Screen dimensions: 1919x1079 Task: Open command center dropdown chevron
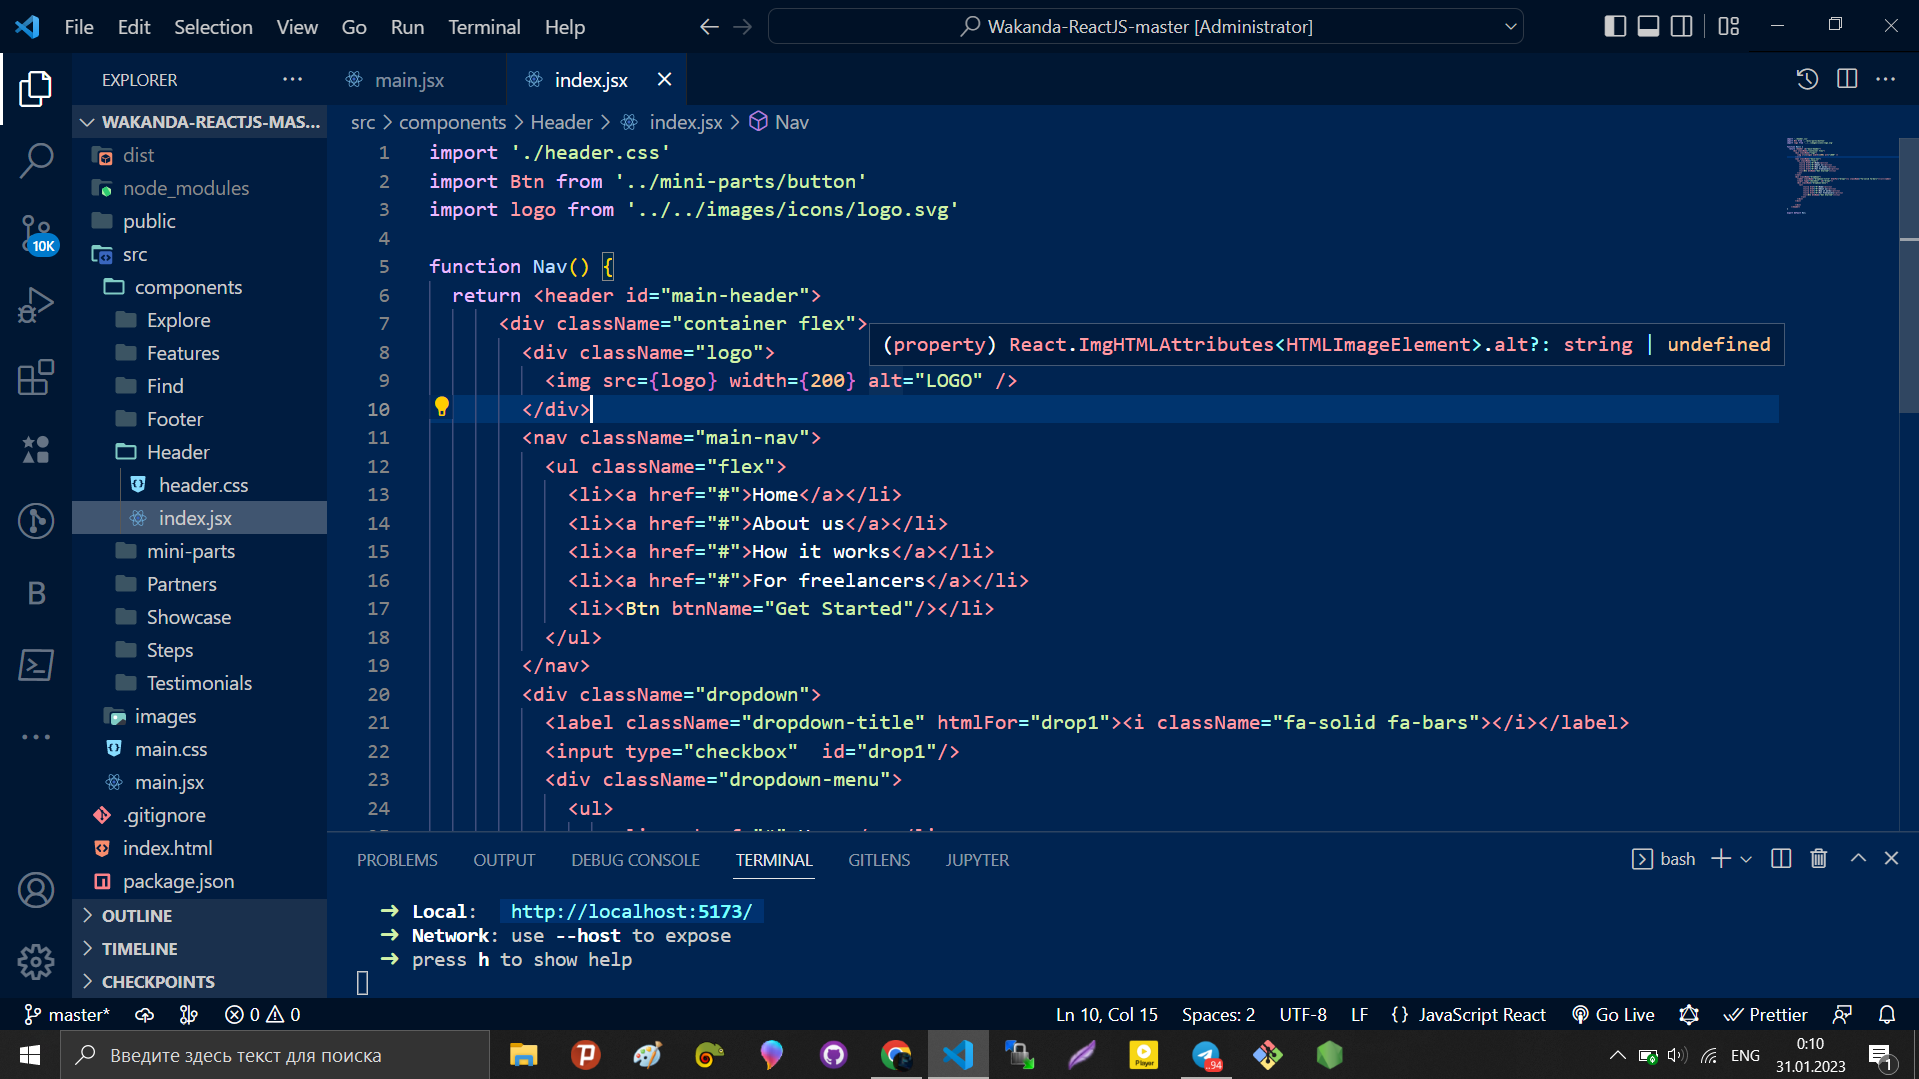1510,27
